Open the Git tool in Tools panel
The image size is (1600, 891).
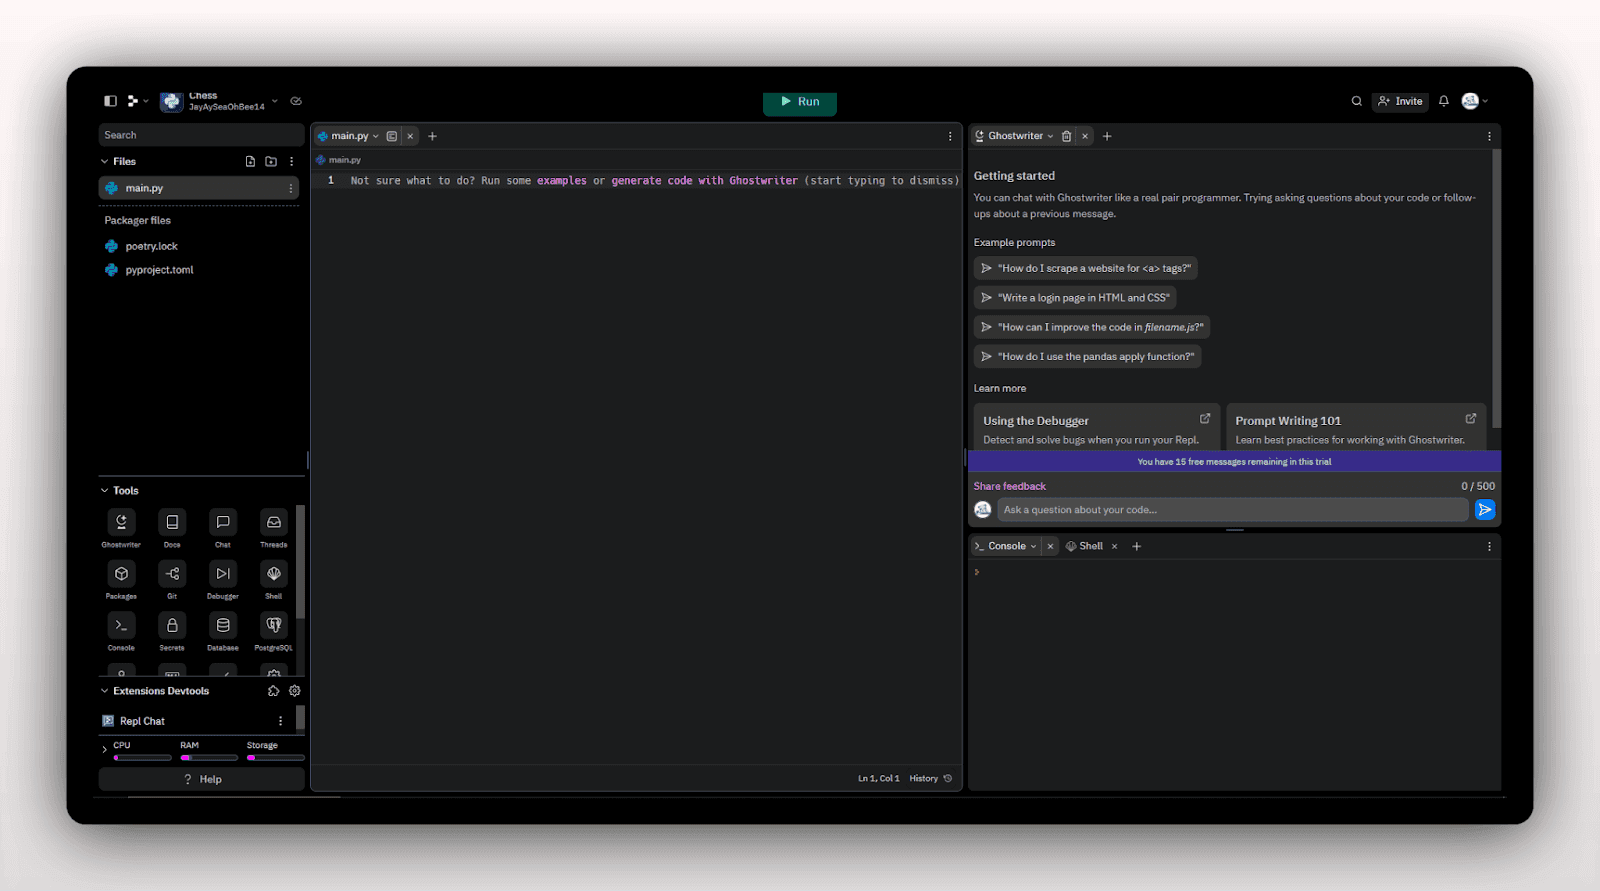click(x=172, y=574)
